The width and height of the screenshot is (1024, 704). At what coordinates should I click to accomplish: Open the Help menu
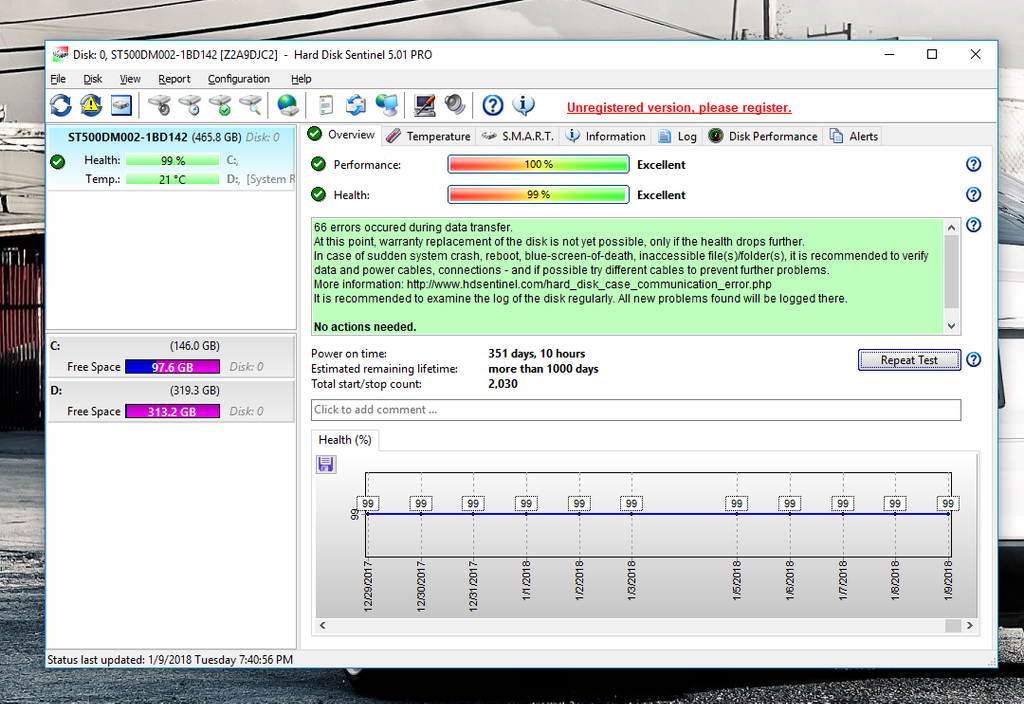coord(301,79)
